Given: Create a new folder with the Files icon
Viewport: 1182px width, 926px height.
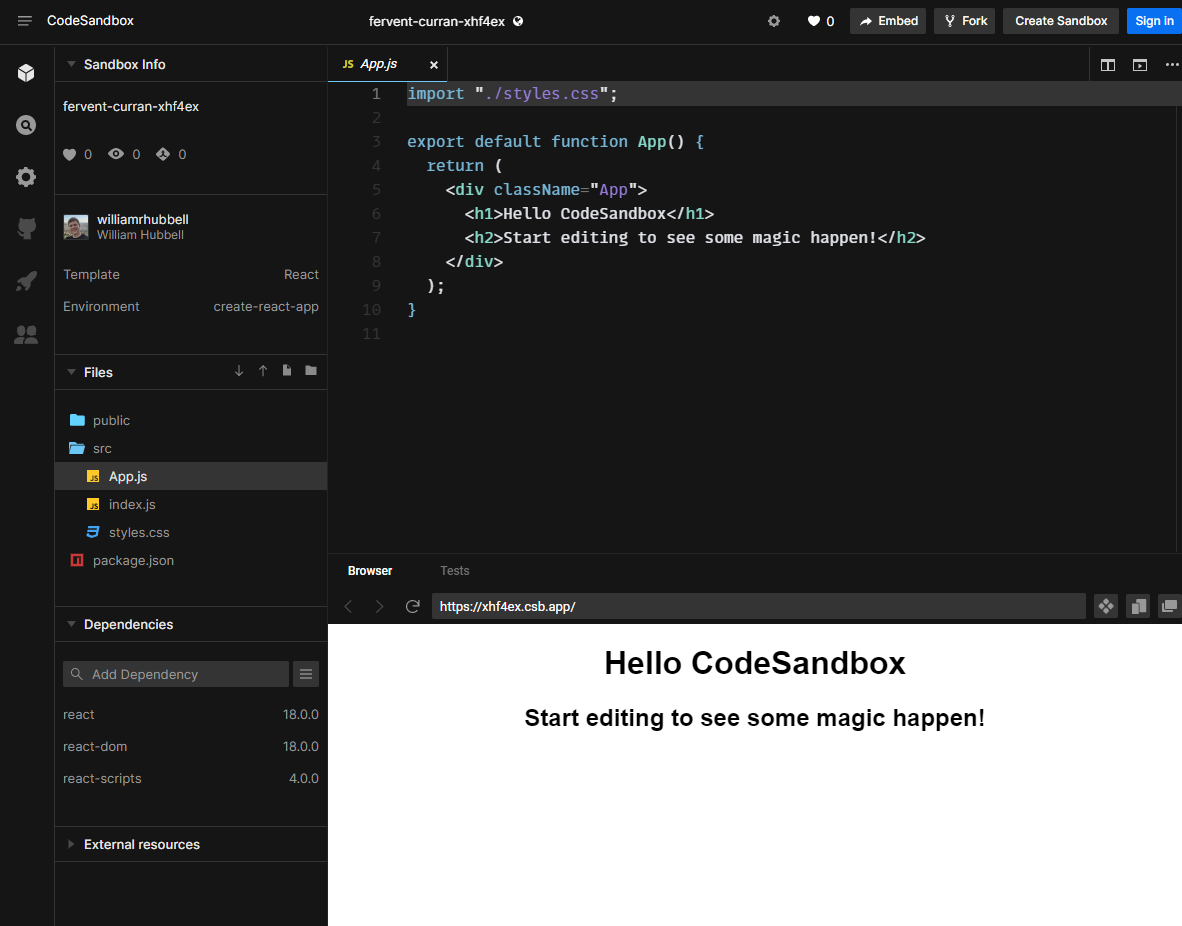Looking at the screenshot, I should [311, 371].
